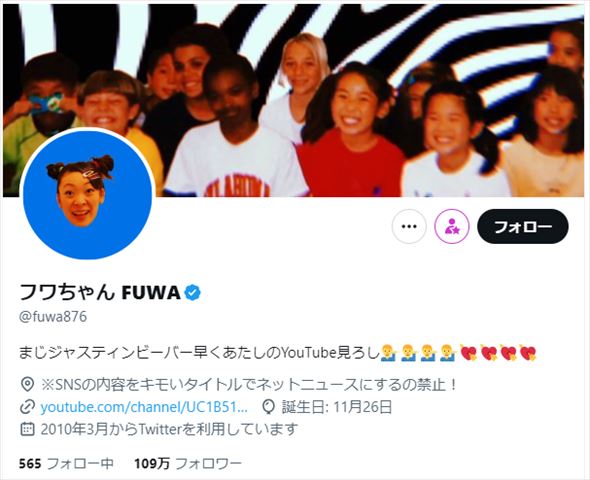Open the youtube.com/channel link

tap(144, 407)
